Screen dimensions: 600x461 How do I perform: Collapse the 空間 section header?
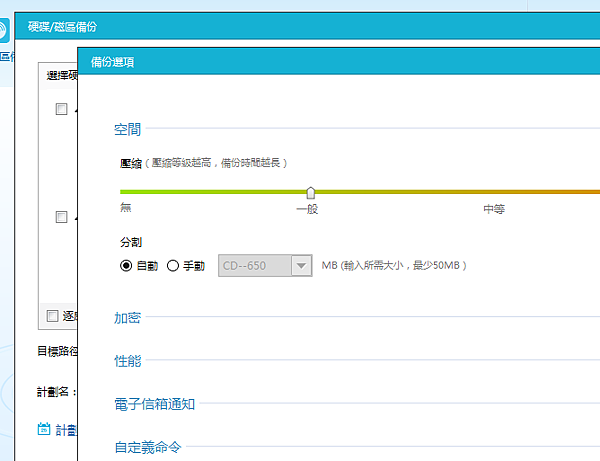tap(128, 129)
